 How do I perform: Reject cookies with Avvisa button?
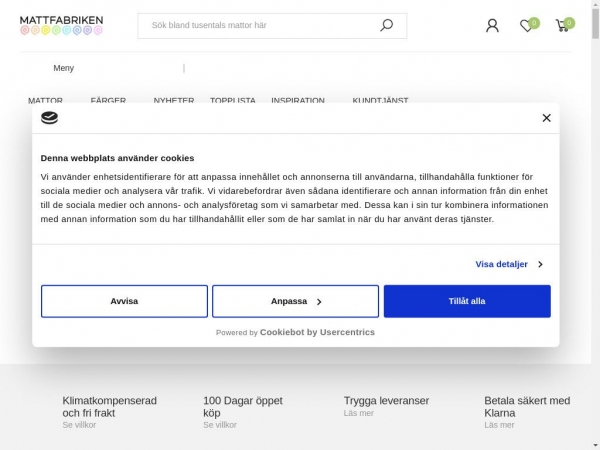pos(124,301)
